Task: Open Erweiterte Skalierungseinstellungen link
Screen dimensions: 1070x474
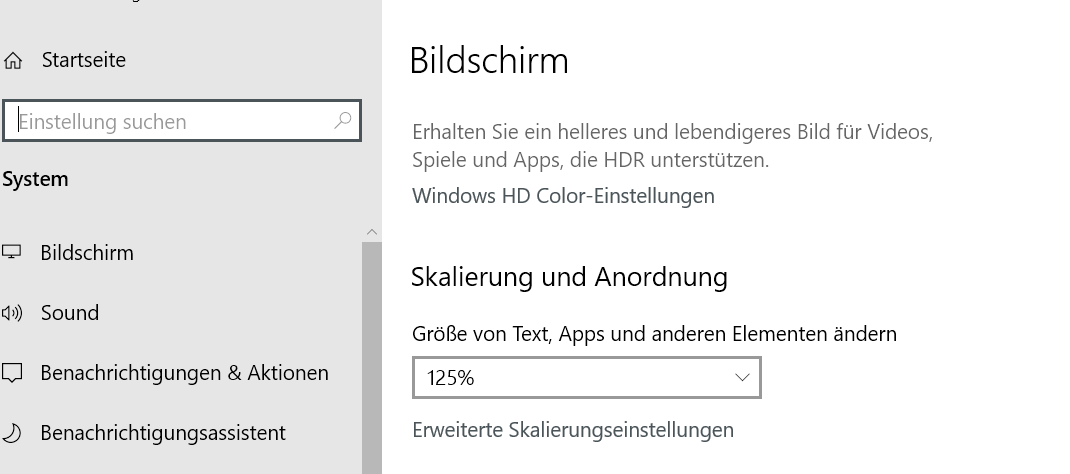Action: (x=573, y=430)
